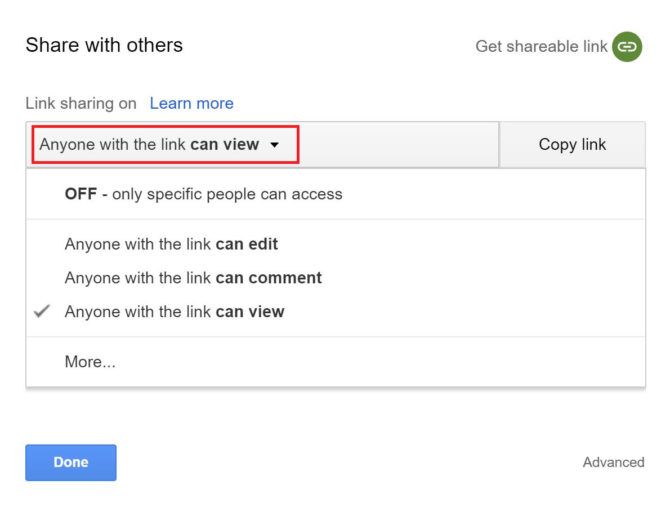Click the green shareable link icon
Viewport: 670px width, 507px height.
point(626,47)
